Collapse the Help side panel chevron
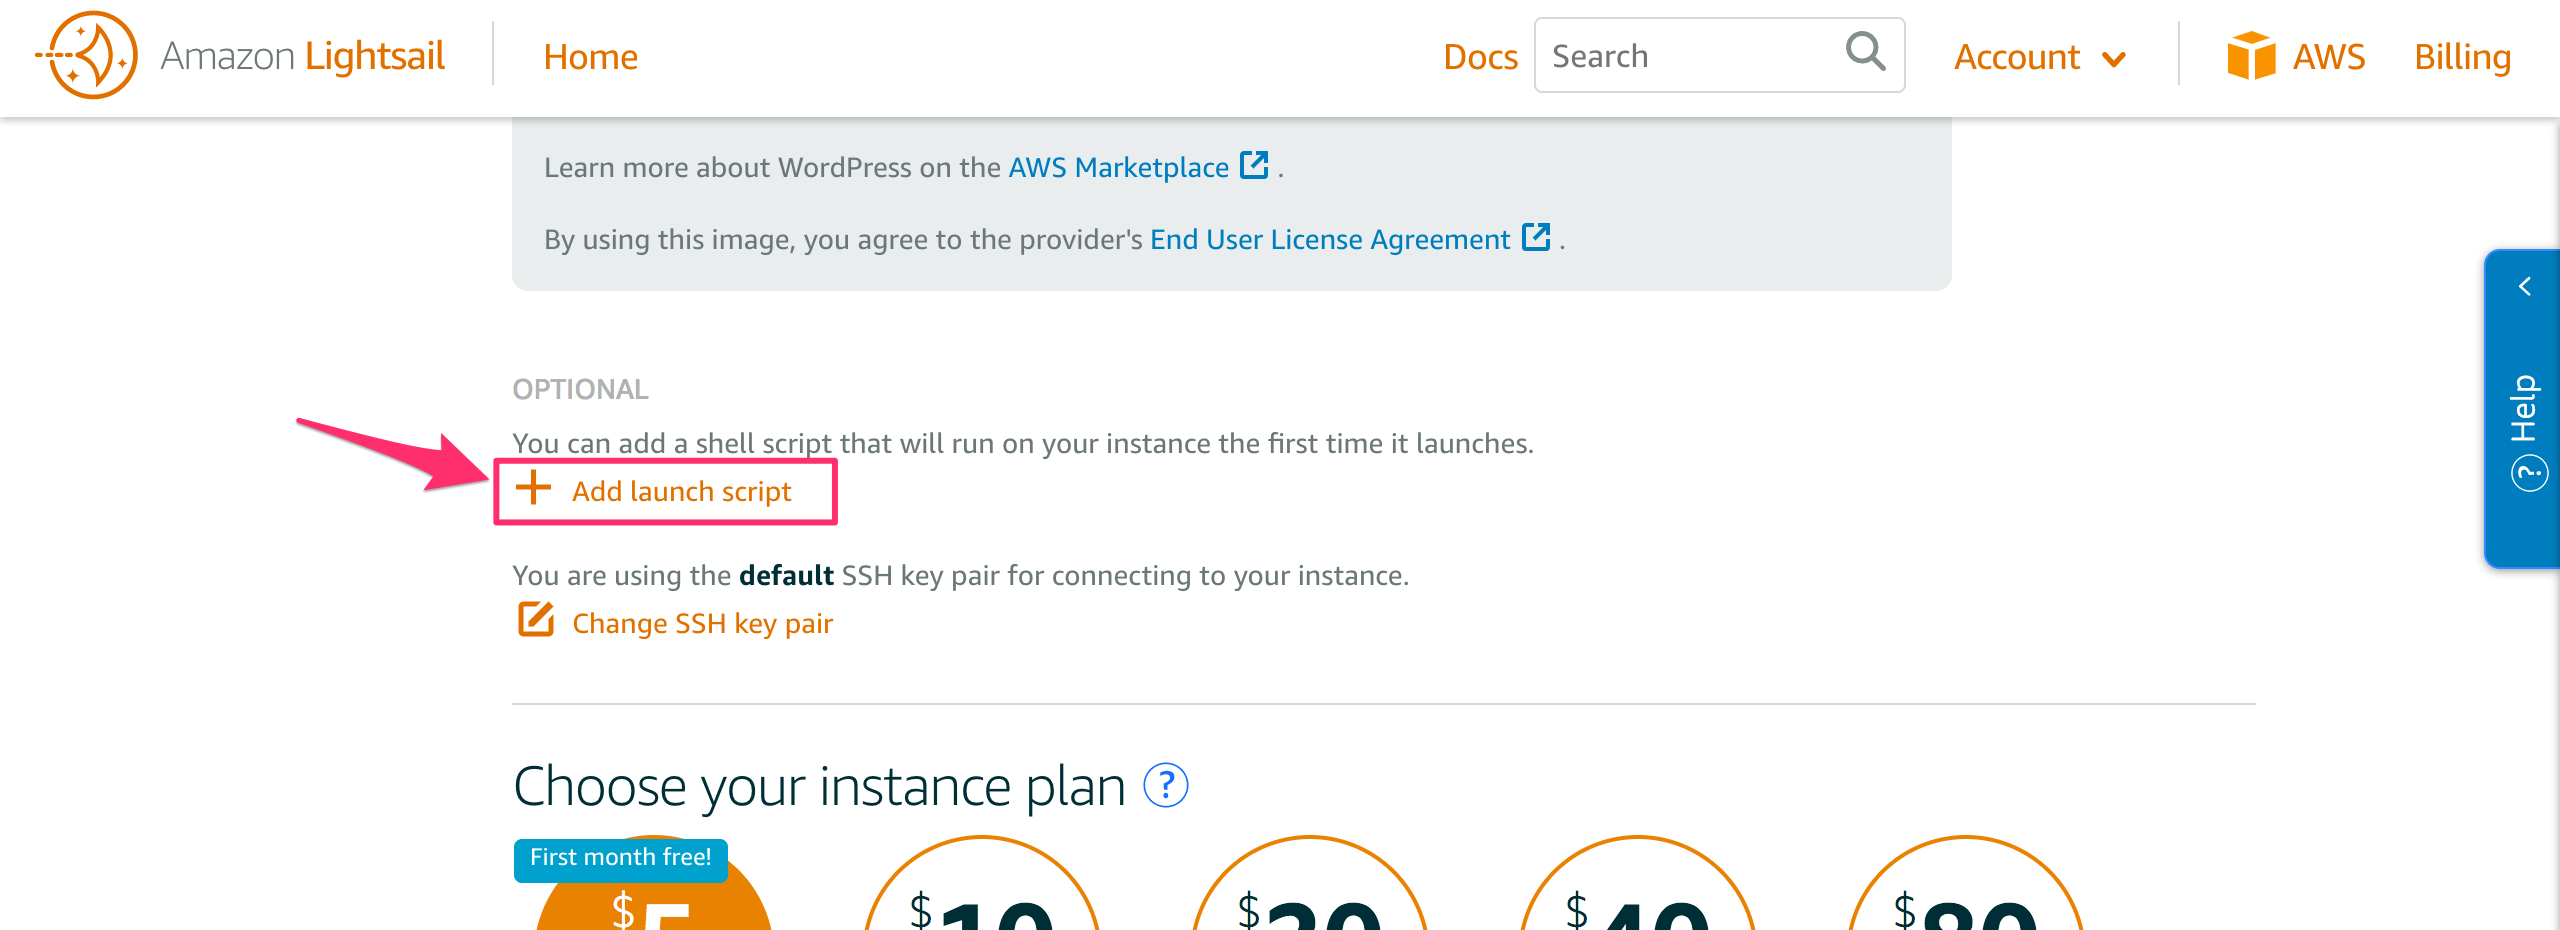Image resolution: width=2560 pixels, height=930 pixels. point(2525,287)
